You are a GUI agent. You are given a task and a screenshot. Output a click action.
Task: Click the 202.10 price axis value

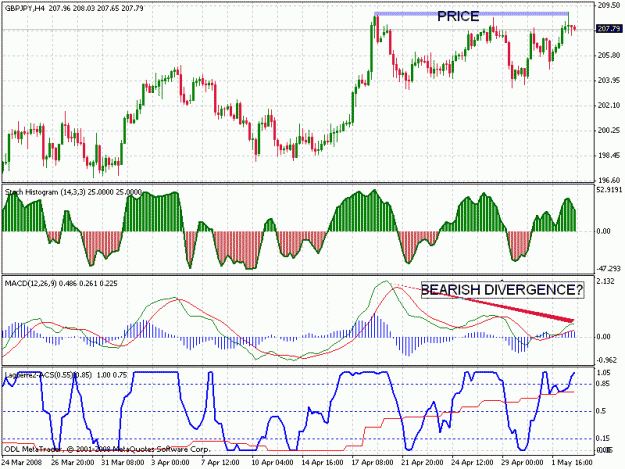(x=609, y=105)
